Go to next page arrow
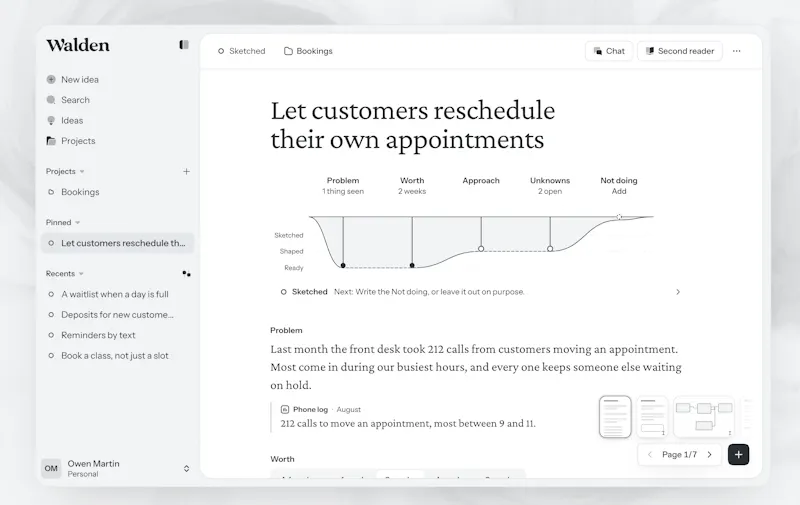800x505 pixels. click(709, 454)
